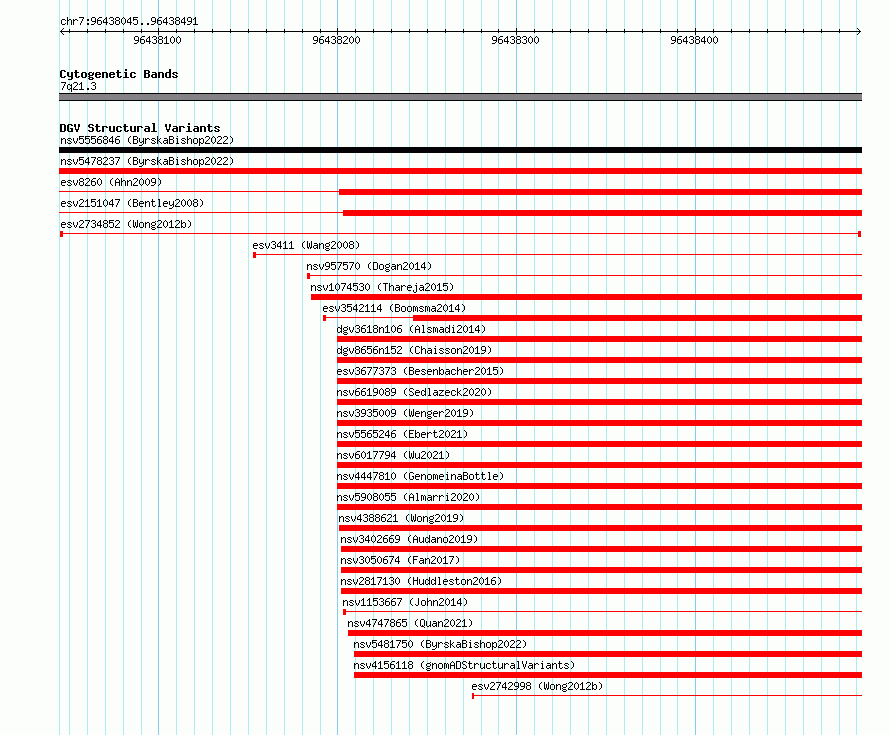Open variant esv2734852 (Wong2012b)
This screenshot has height=735, width=890.
coord(126,224)
